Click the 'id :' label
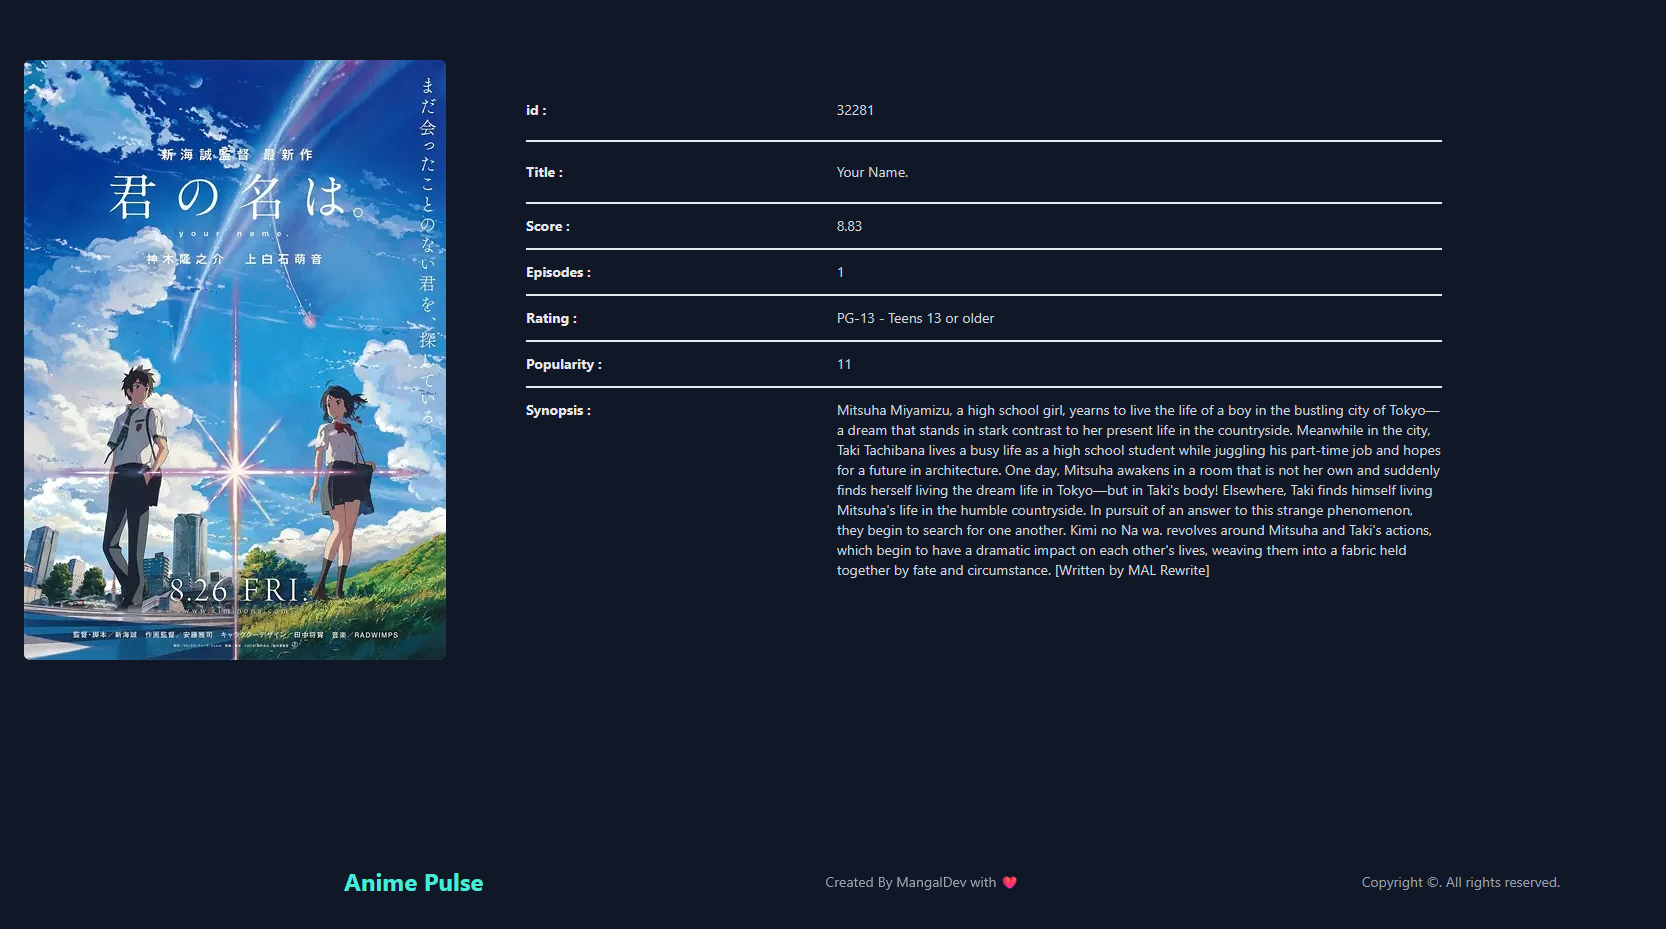The image size is (1666, 929). (x=536, y=110)
